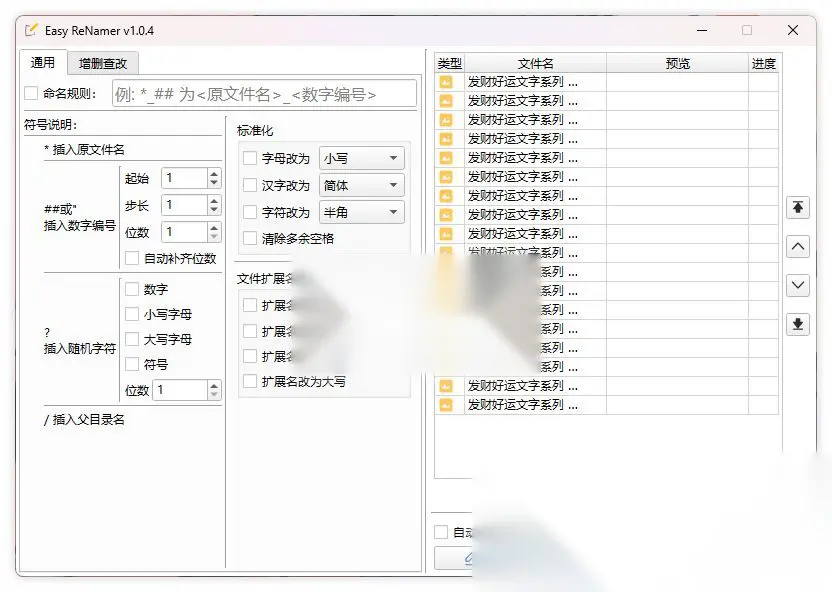Screen dimensions: 832x592
Task: Move selected file down one row
Action: 798,285
